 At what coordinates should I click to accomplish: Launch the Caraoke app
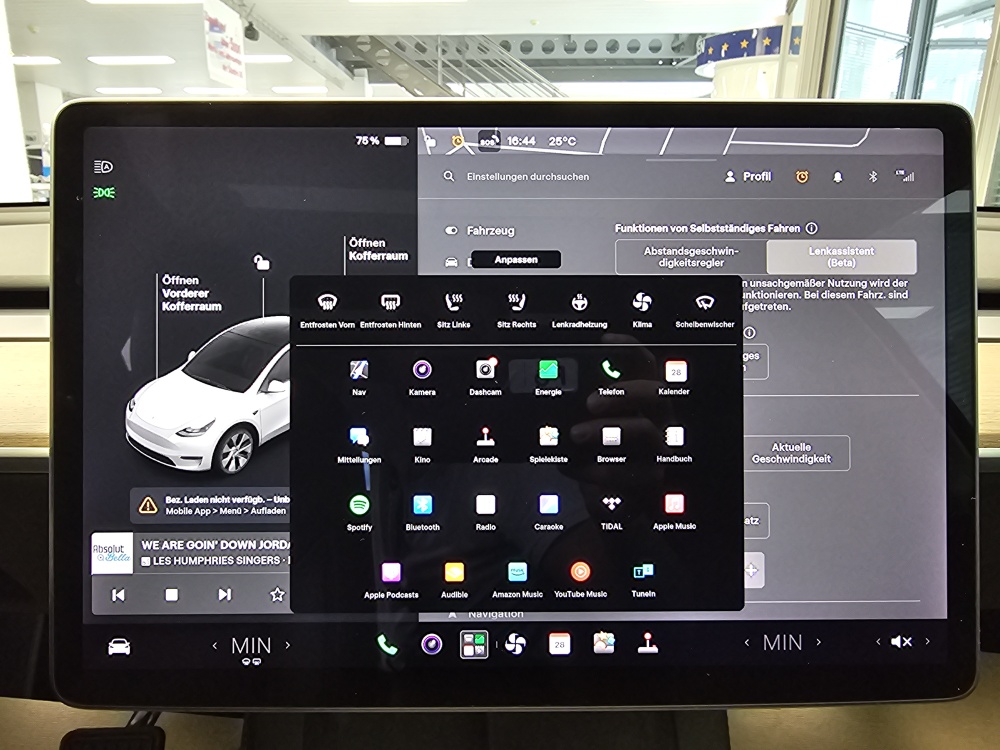click(548, 513)
